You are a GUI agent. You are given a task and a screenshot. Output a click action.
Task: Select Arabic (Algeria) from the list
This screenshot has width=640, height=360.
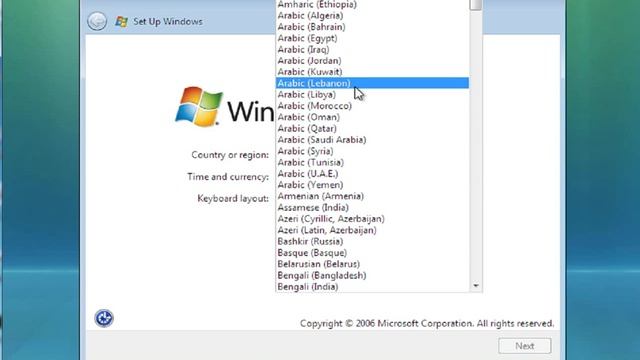pos(372,16)
